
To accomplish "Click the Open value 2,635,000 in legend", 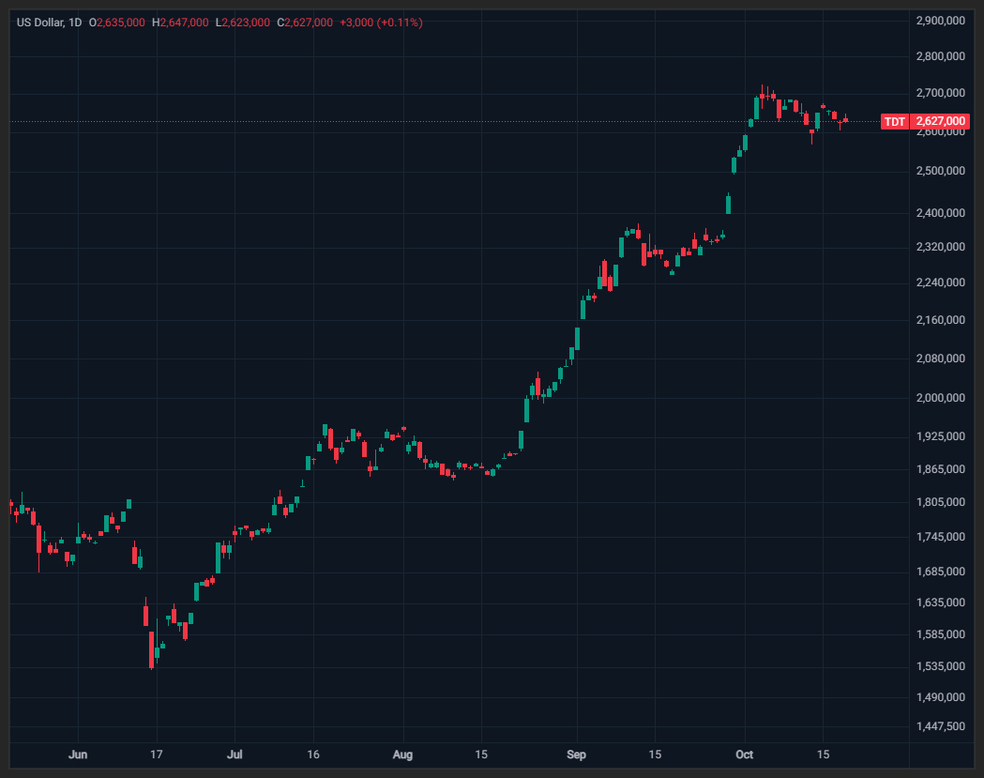I will click(120, 23).
